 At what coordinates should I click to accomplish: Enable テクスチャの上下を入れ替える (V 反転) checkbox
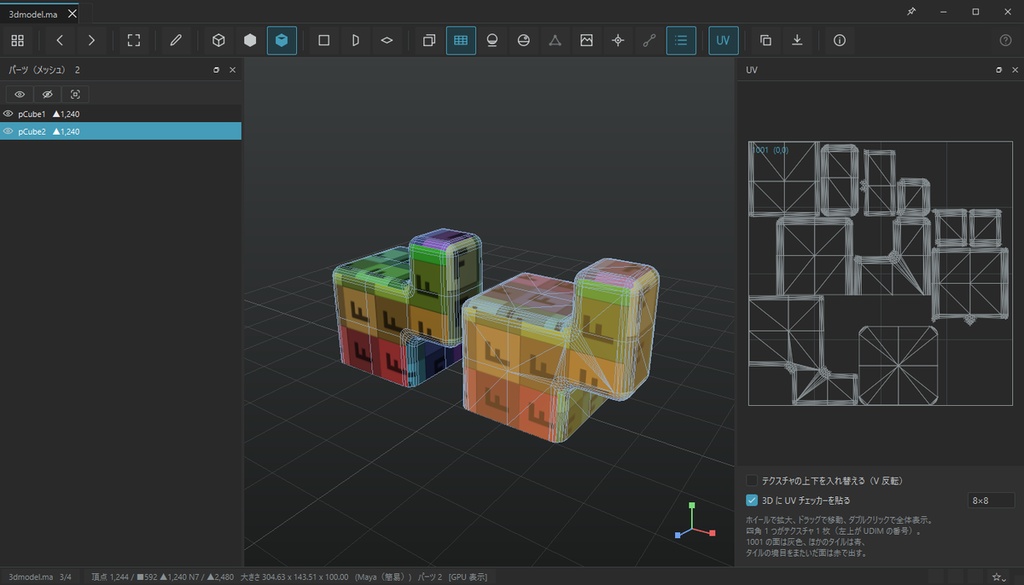pyautogui.click(x=752, y=481)
